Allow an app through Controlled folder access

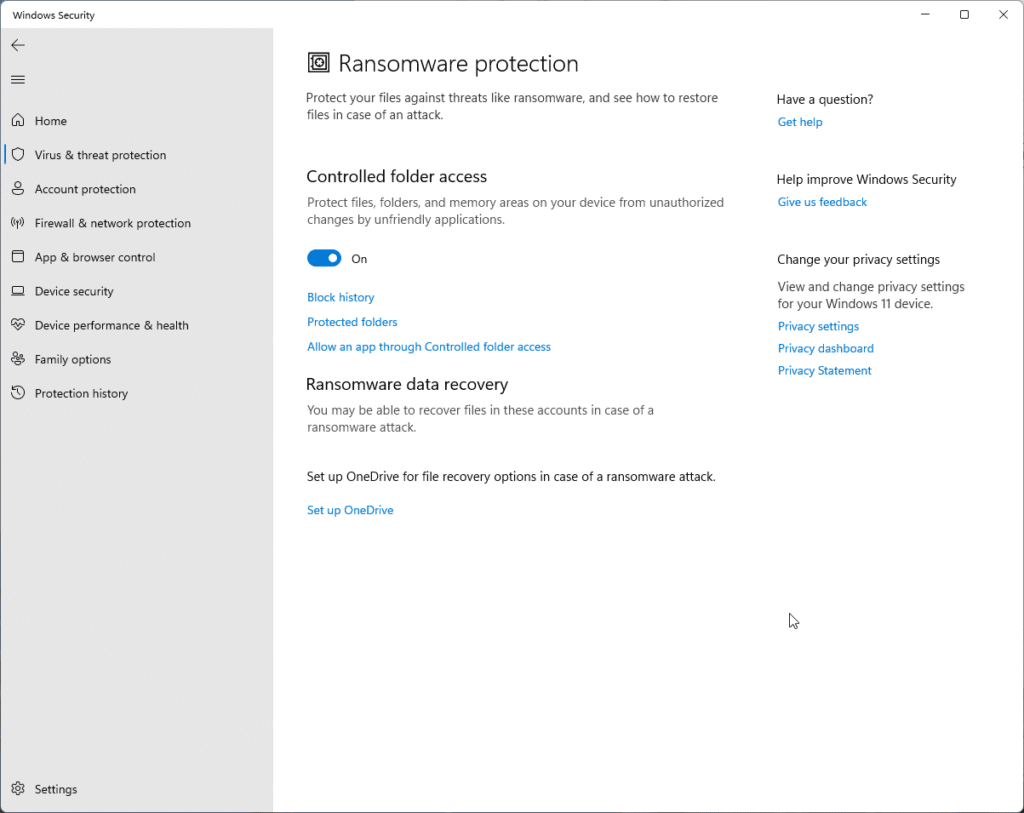(428, 347)
